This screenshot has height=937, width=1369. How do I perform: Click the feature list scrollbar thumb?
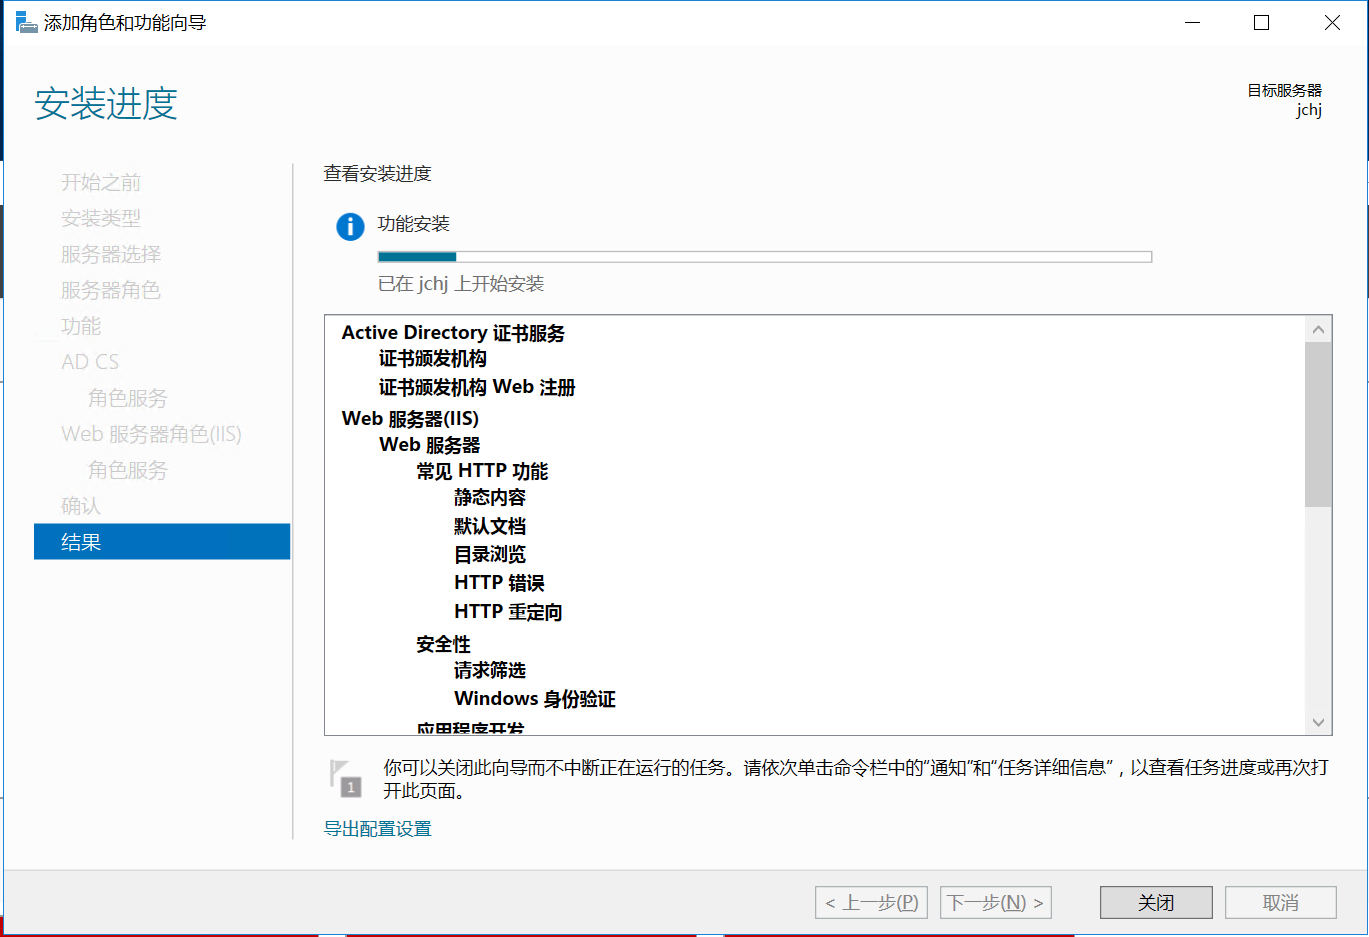1318,424
